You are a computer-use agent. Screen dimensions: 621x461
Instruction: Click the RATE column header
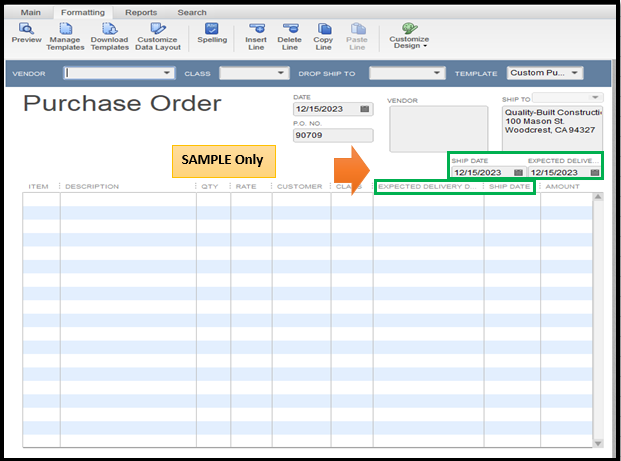pos(246,187)
